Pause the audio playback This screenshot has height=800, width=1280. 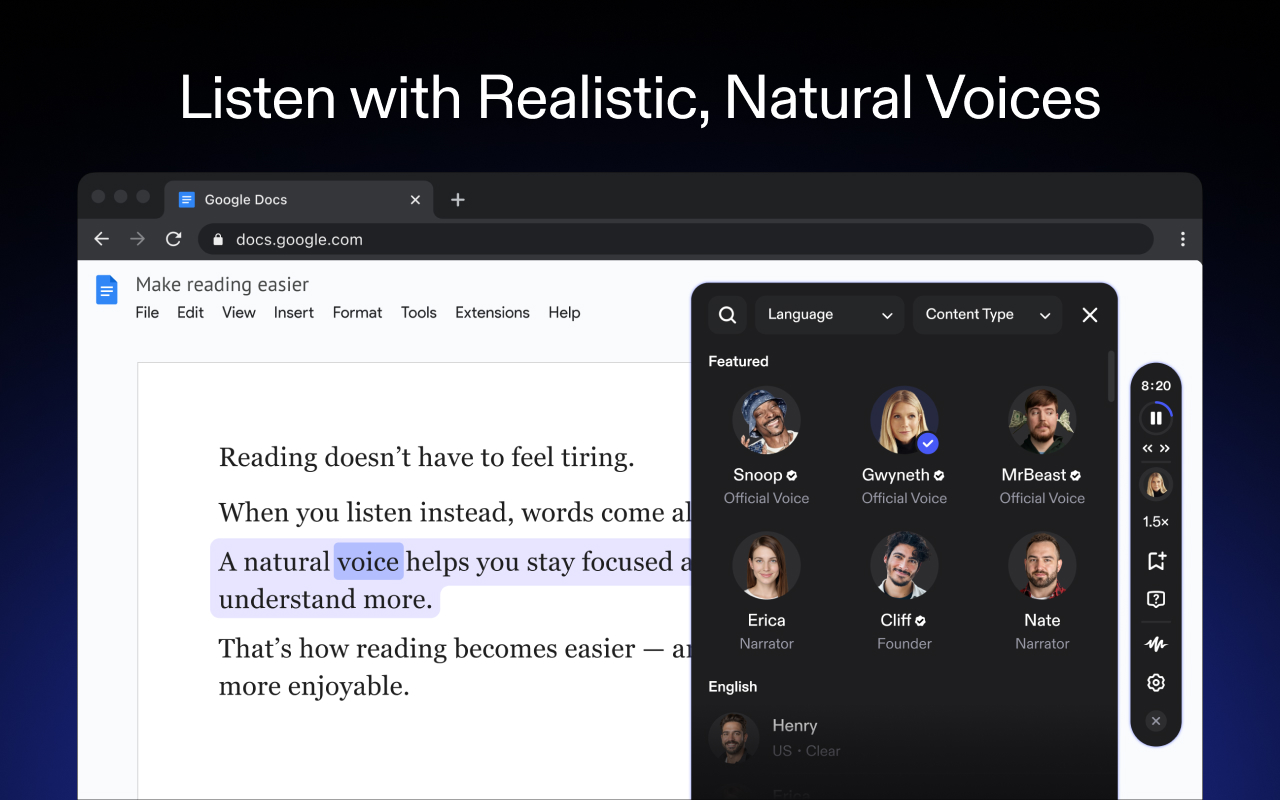point(1155,418)
